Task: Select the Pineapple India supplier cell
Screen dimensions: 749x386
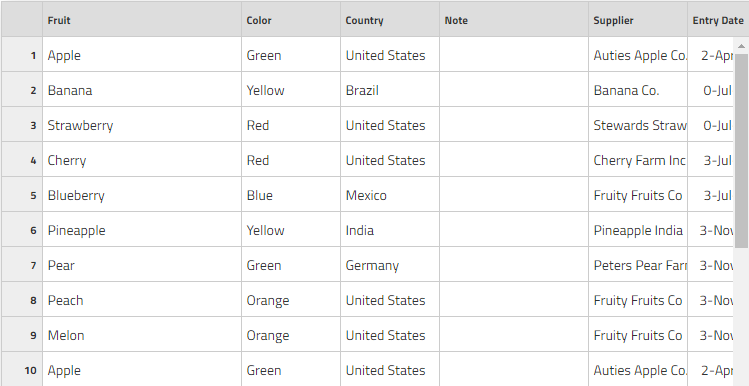Action: (638, 229)
